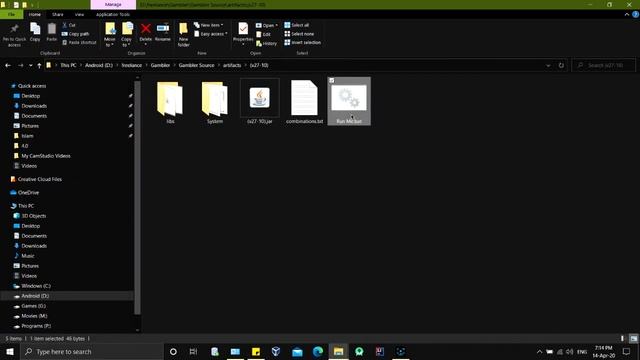Screen dimensions: 640x360
Task: Click the Paste ribbon button
Action: point(51,32)
